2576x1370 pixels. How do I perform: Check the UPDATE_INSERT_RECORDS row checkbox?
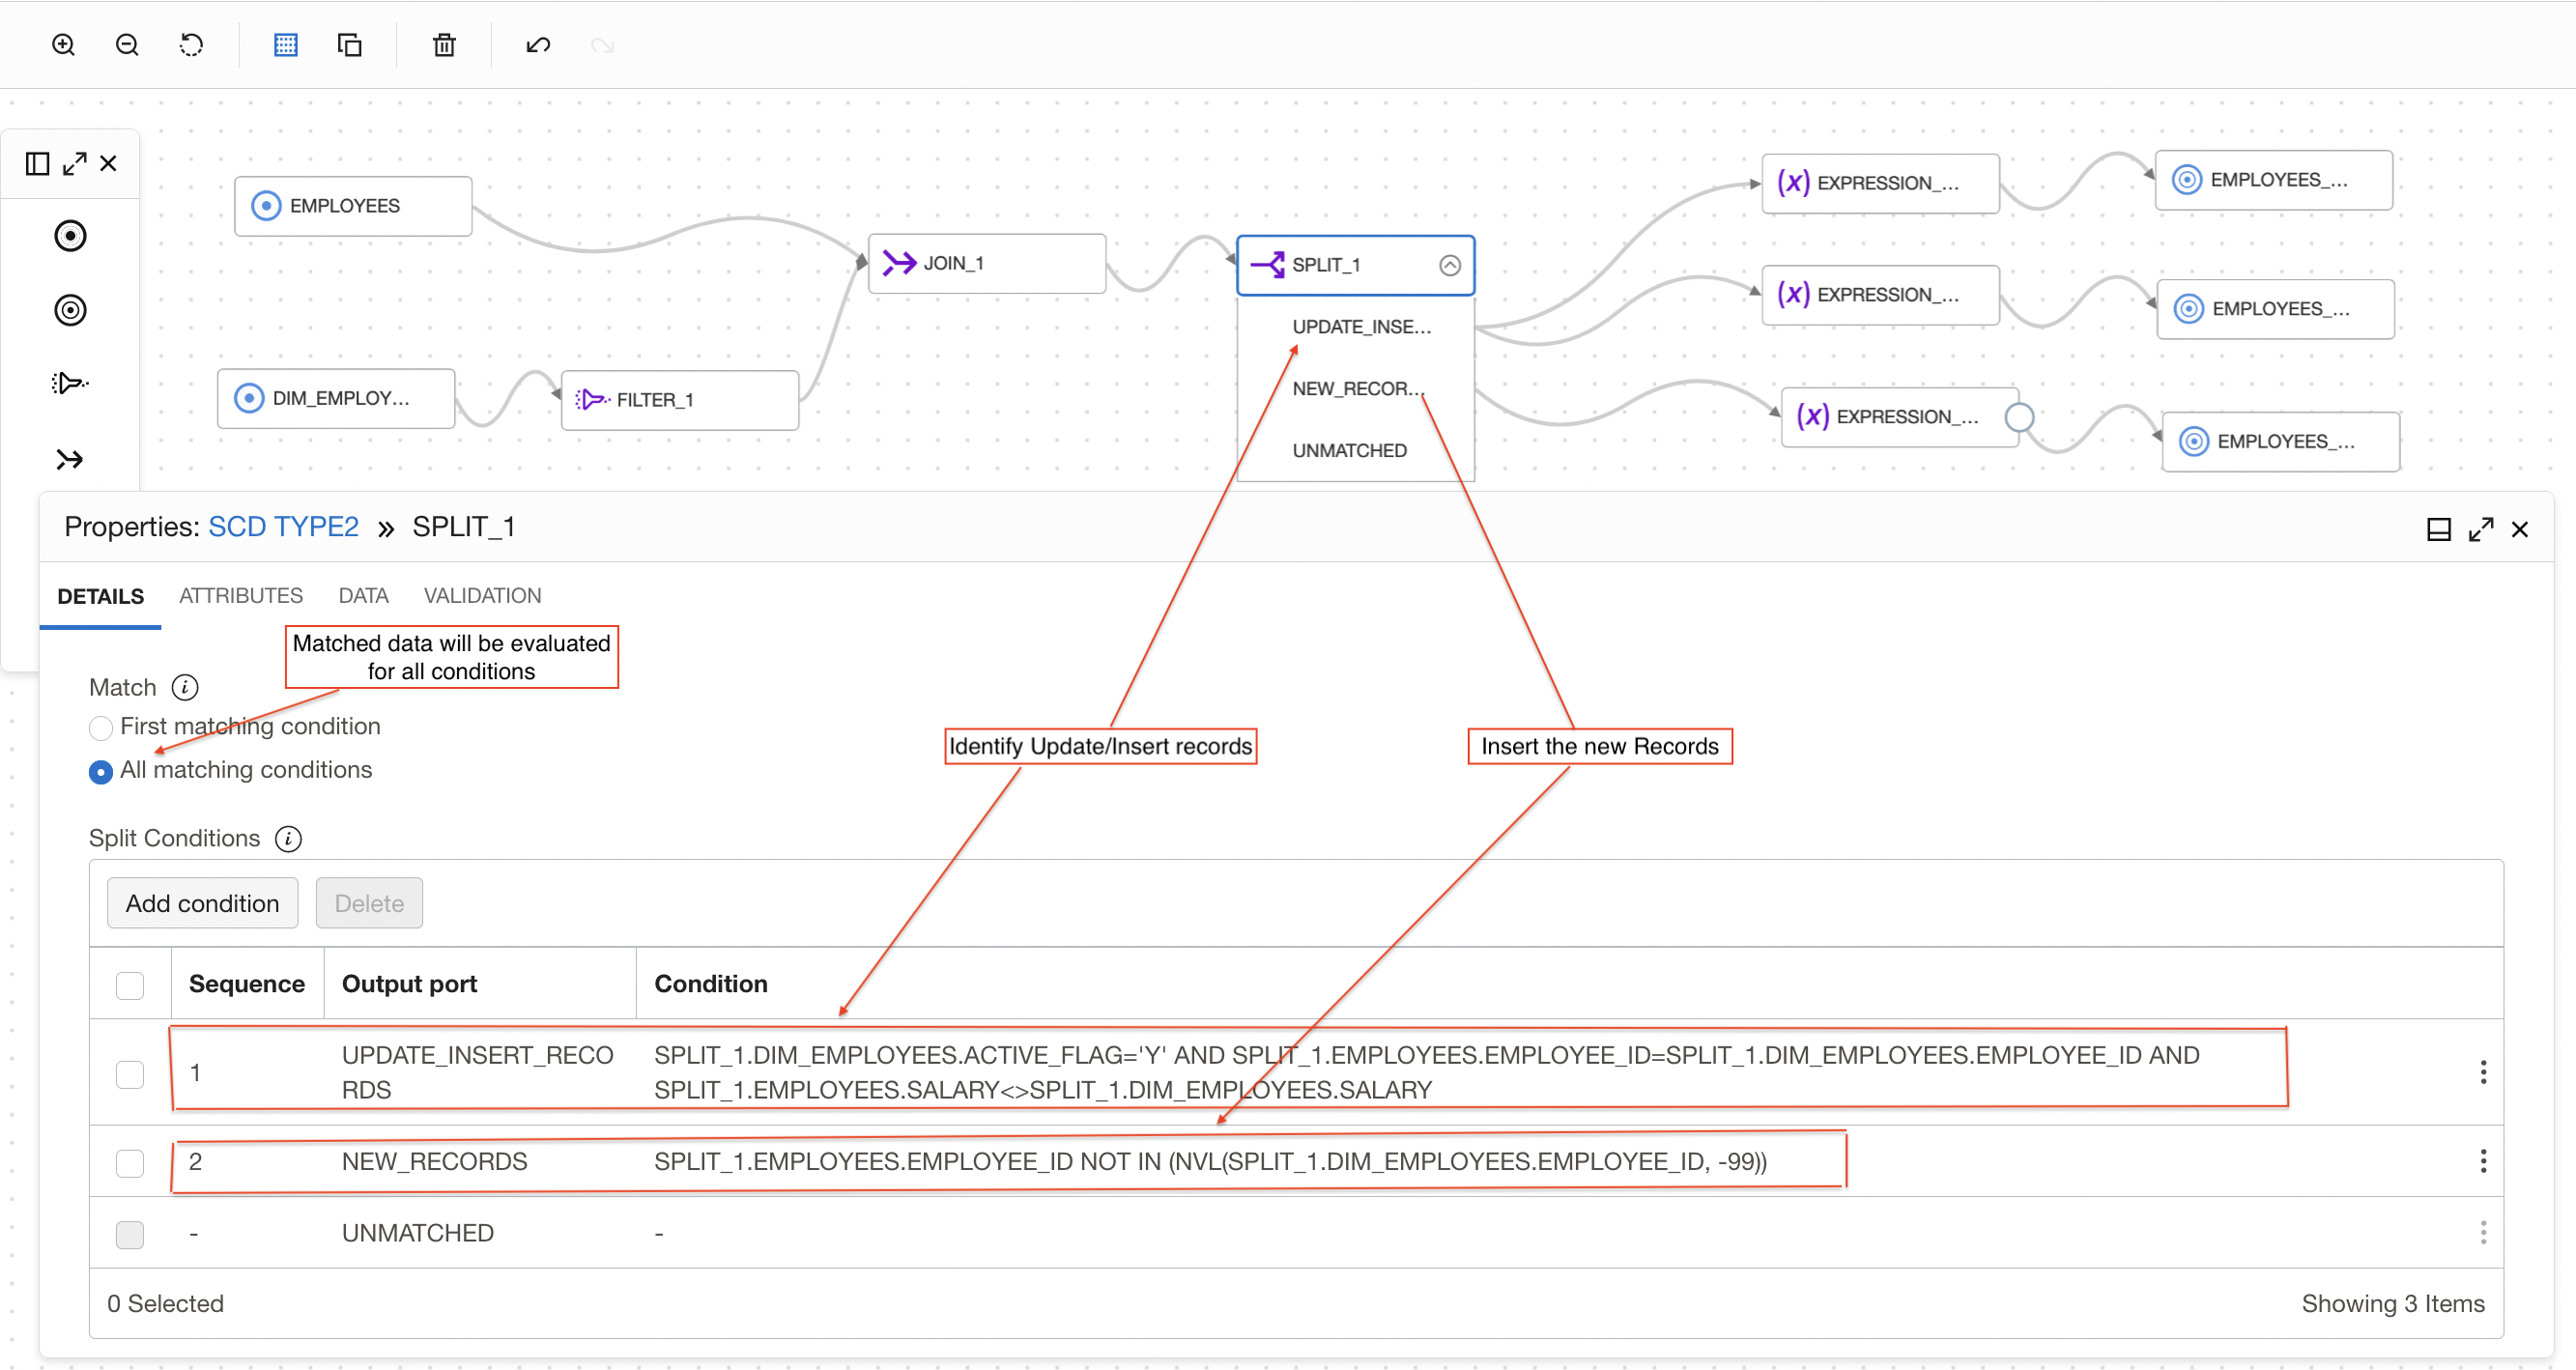click(130, 1072)
